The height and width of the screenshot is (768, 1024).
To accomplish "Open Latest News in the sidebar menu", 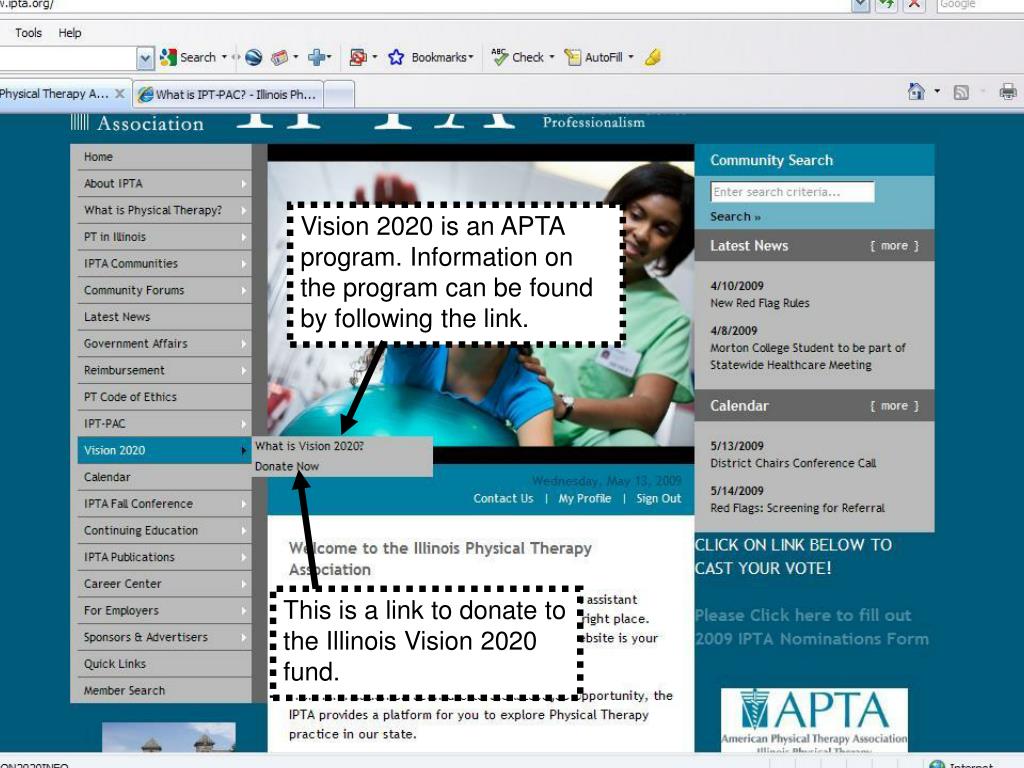I will 165,317.
